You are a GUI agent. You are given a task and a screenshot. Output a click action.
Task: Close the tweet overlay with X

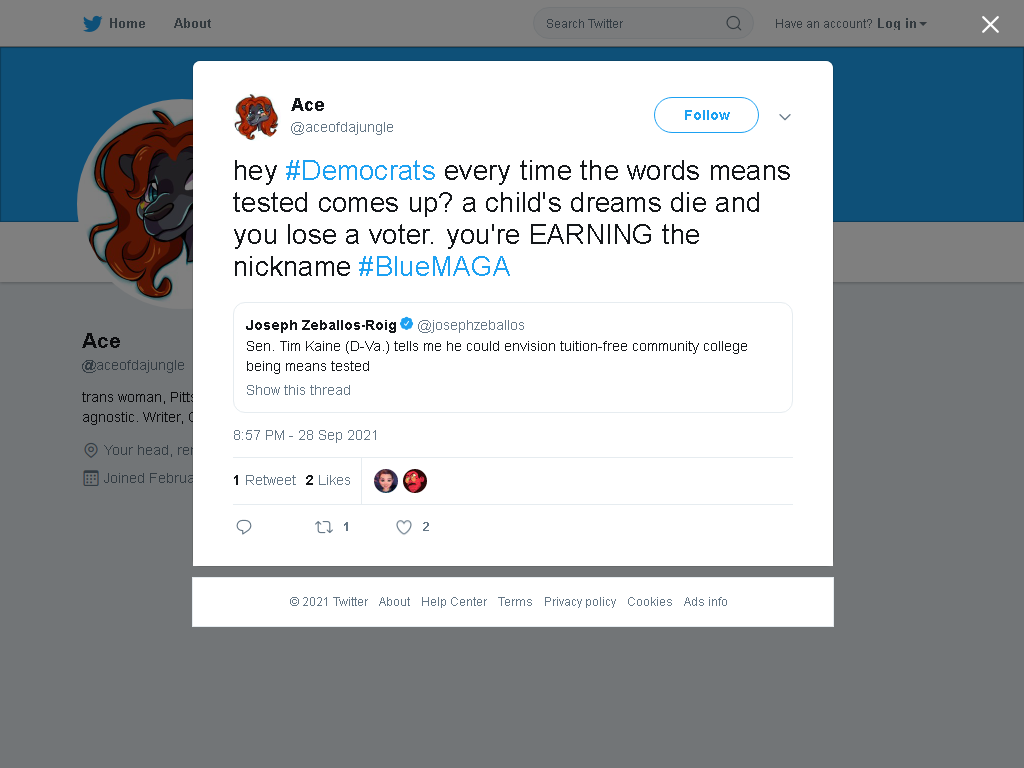[x=990, y=24]
